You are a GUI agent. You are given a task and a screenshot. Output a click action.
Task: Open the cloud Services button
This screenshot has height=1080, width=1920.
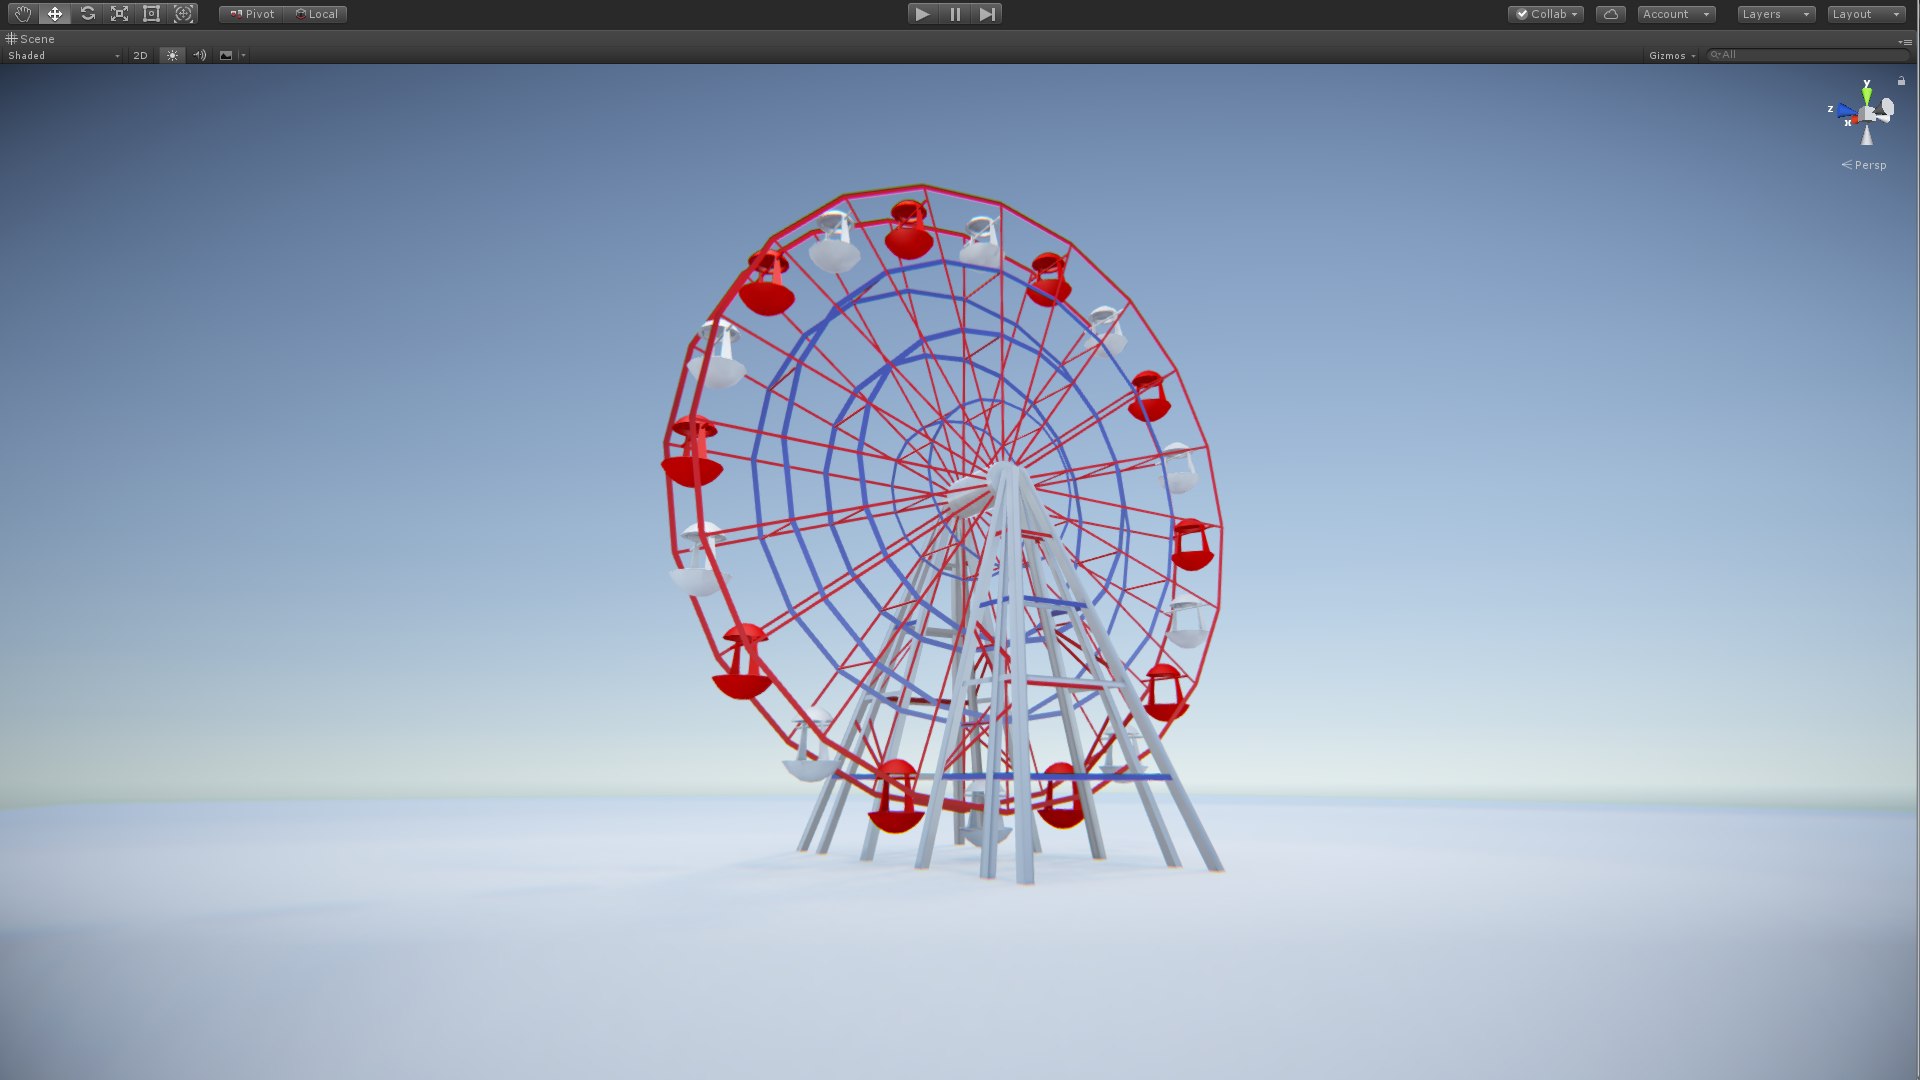pyautogui.click(x=1610, y=14)
